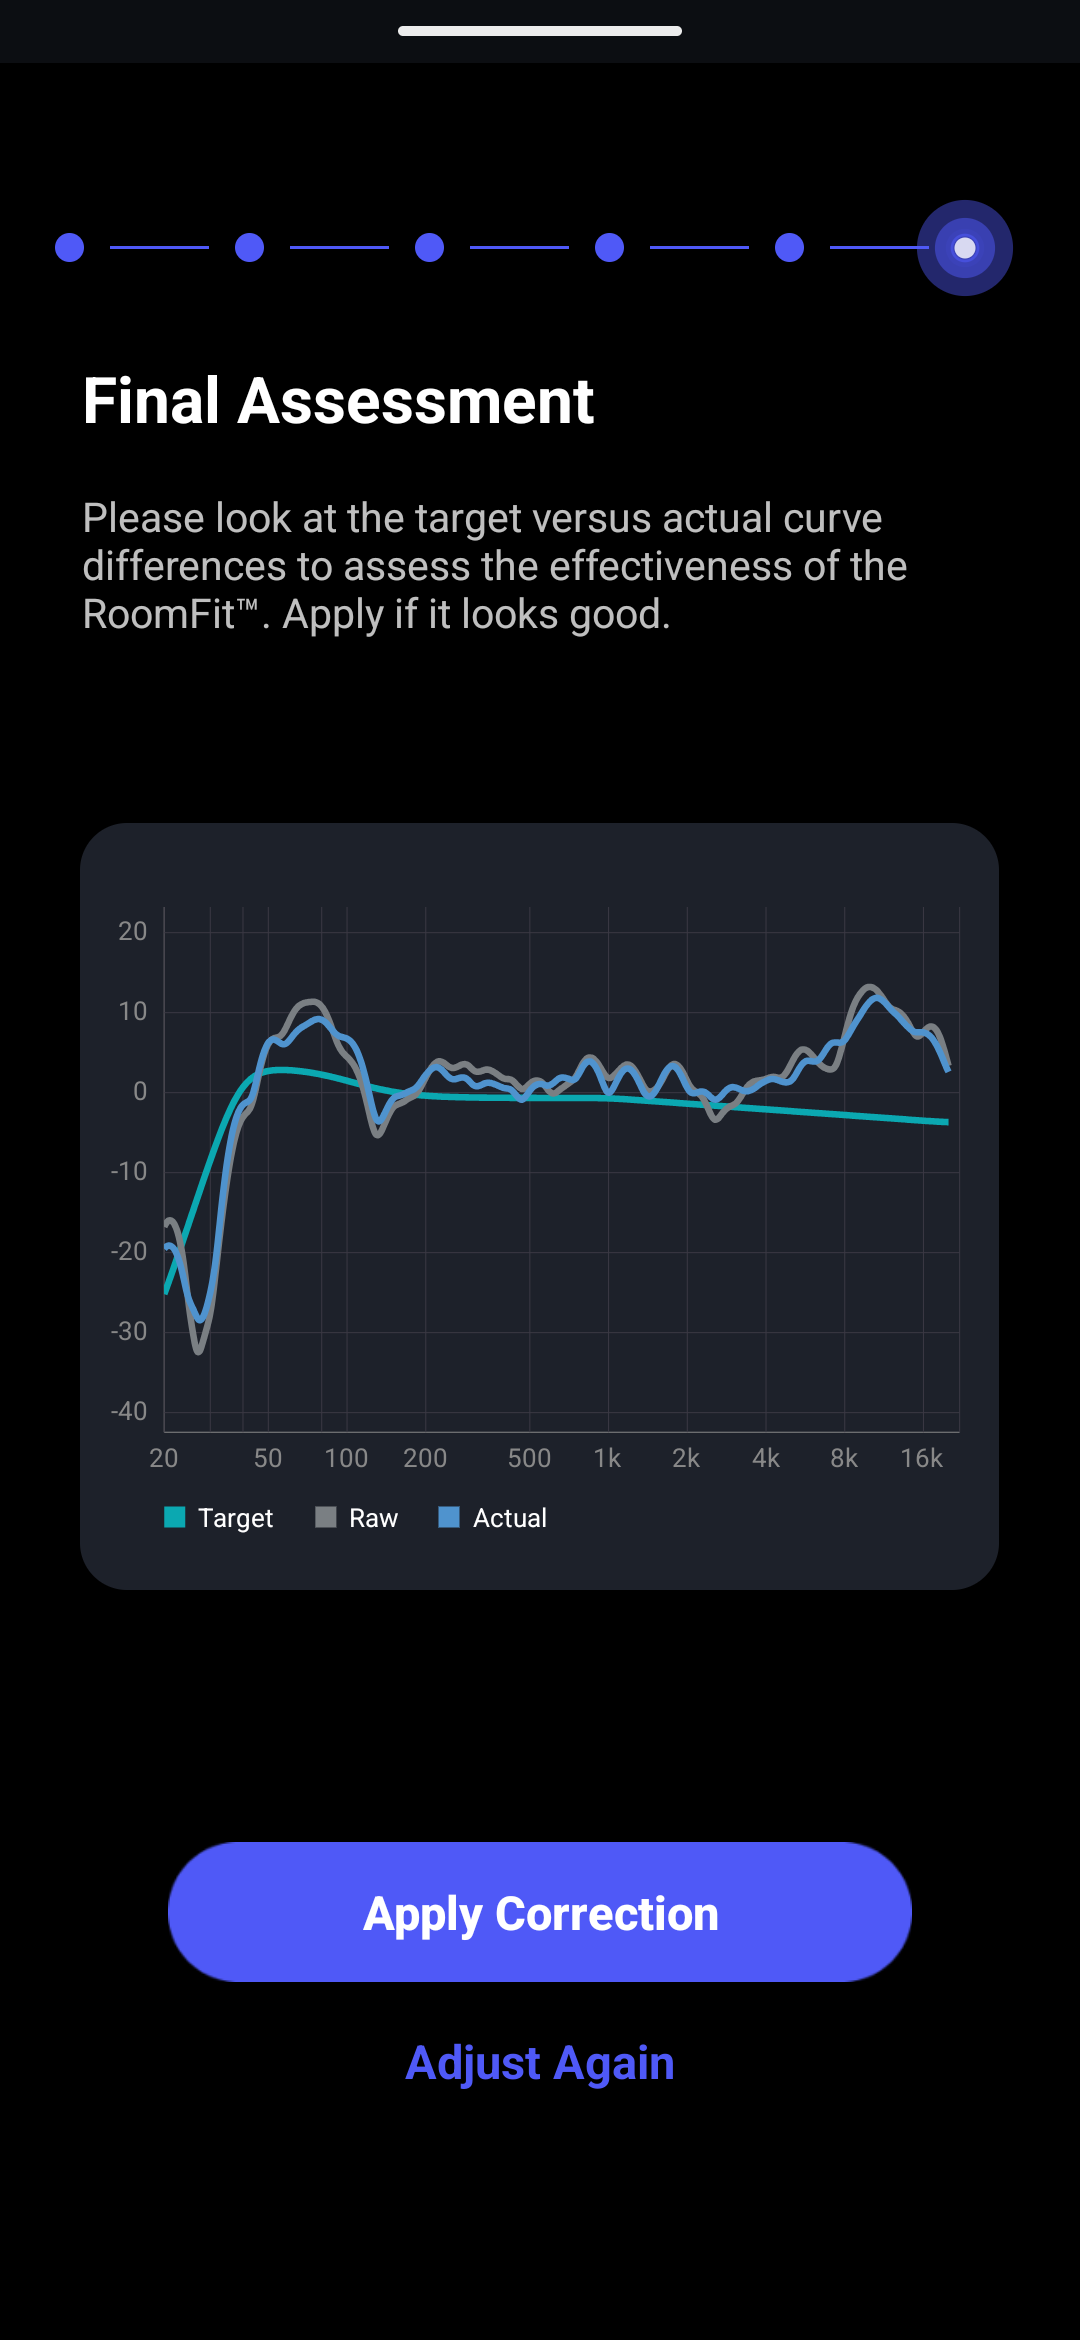Screen dimensions: 1080x2340
Task: Toggle the Raw legend swatch
Action: click(x=326, y=1517)
